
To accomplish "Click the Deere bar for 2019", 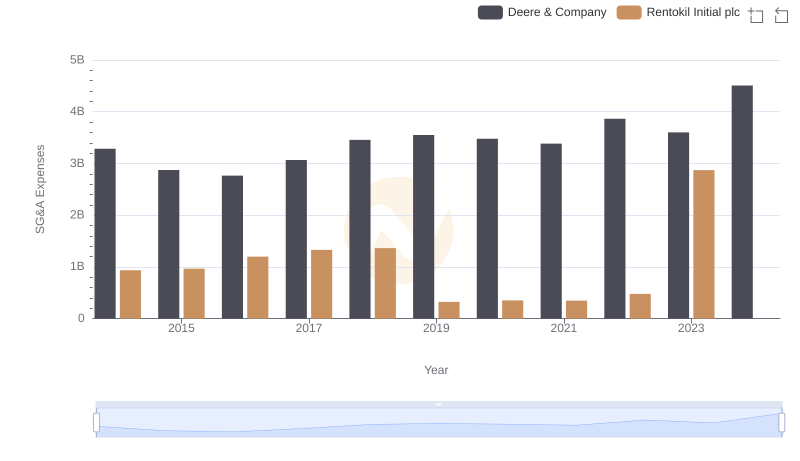I will (x=423, y=227).
